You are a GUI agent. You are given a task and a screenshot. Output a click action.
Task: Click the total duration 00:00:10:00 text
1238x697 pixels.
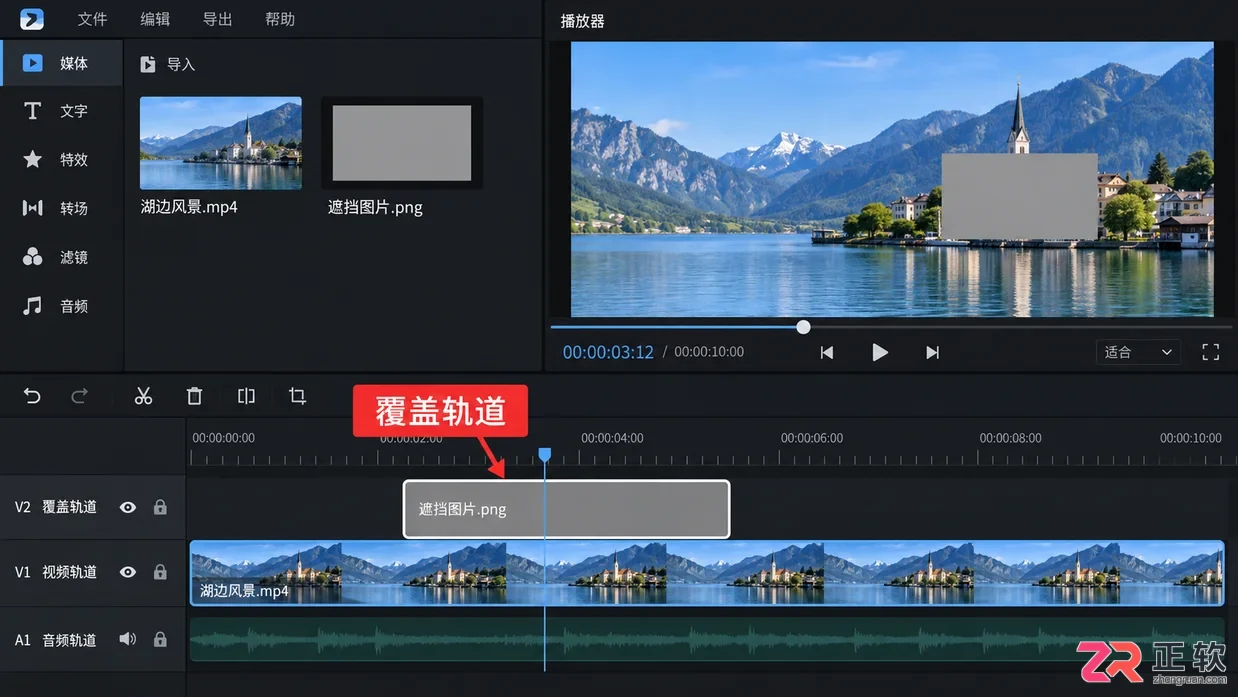tap(709, 352)
